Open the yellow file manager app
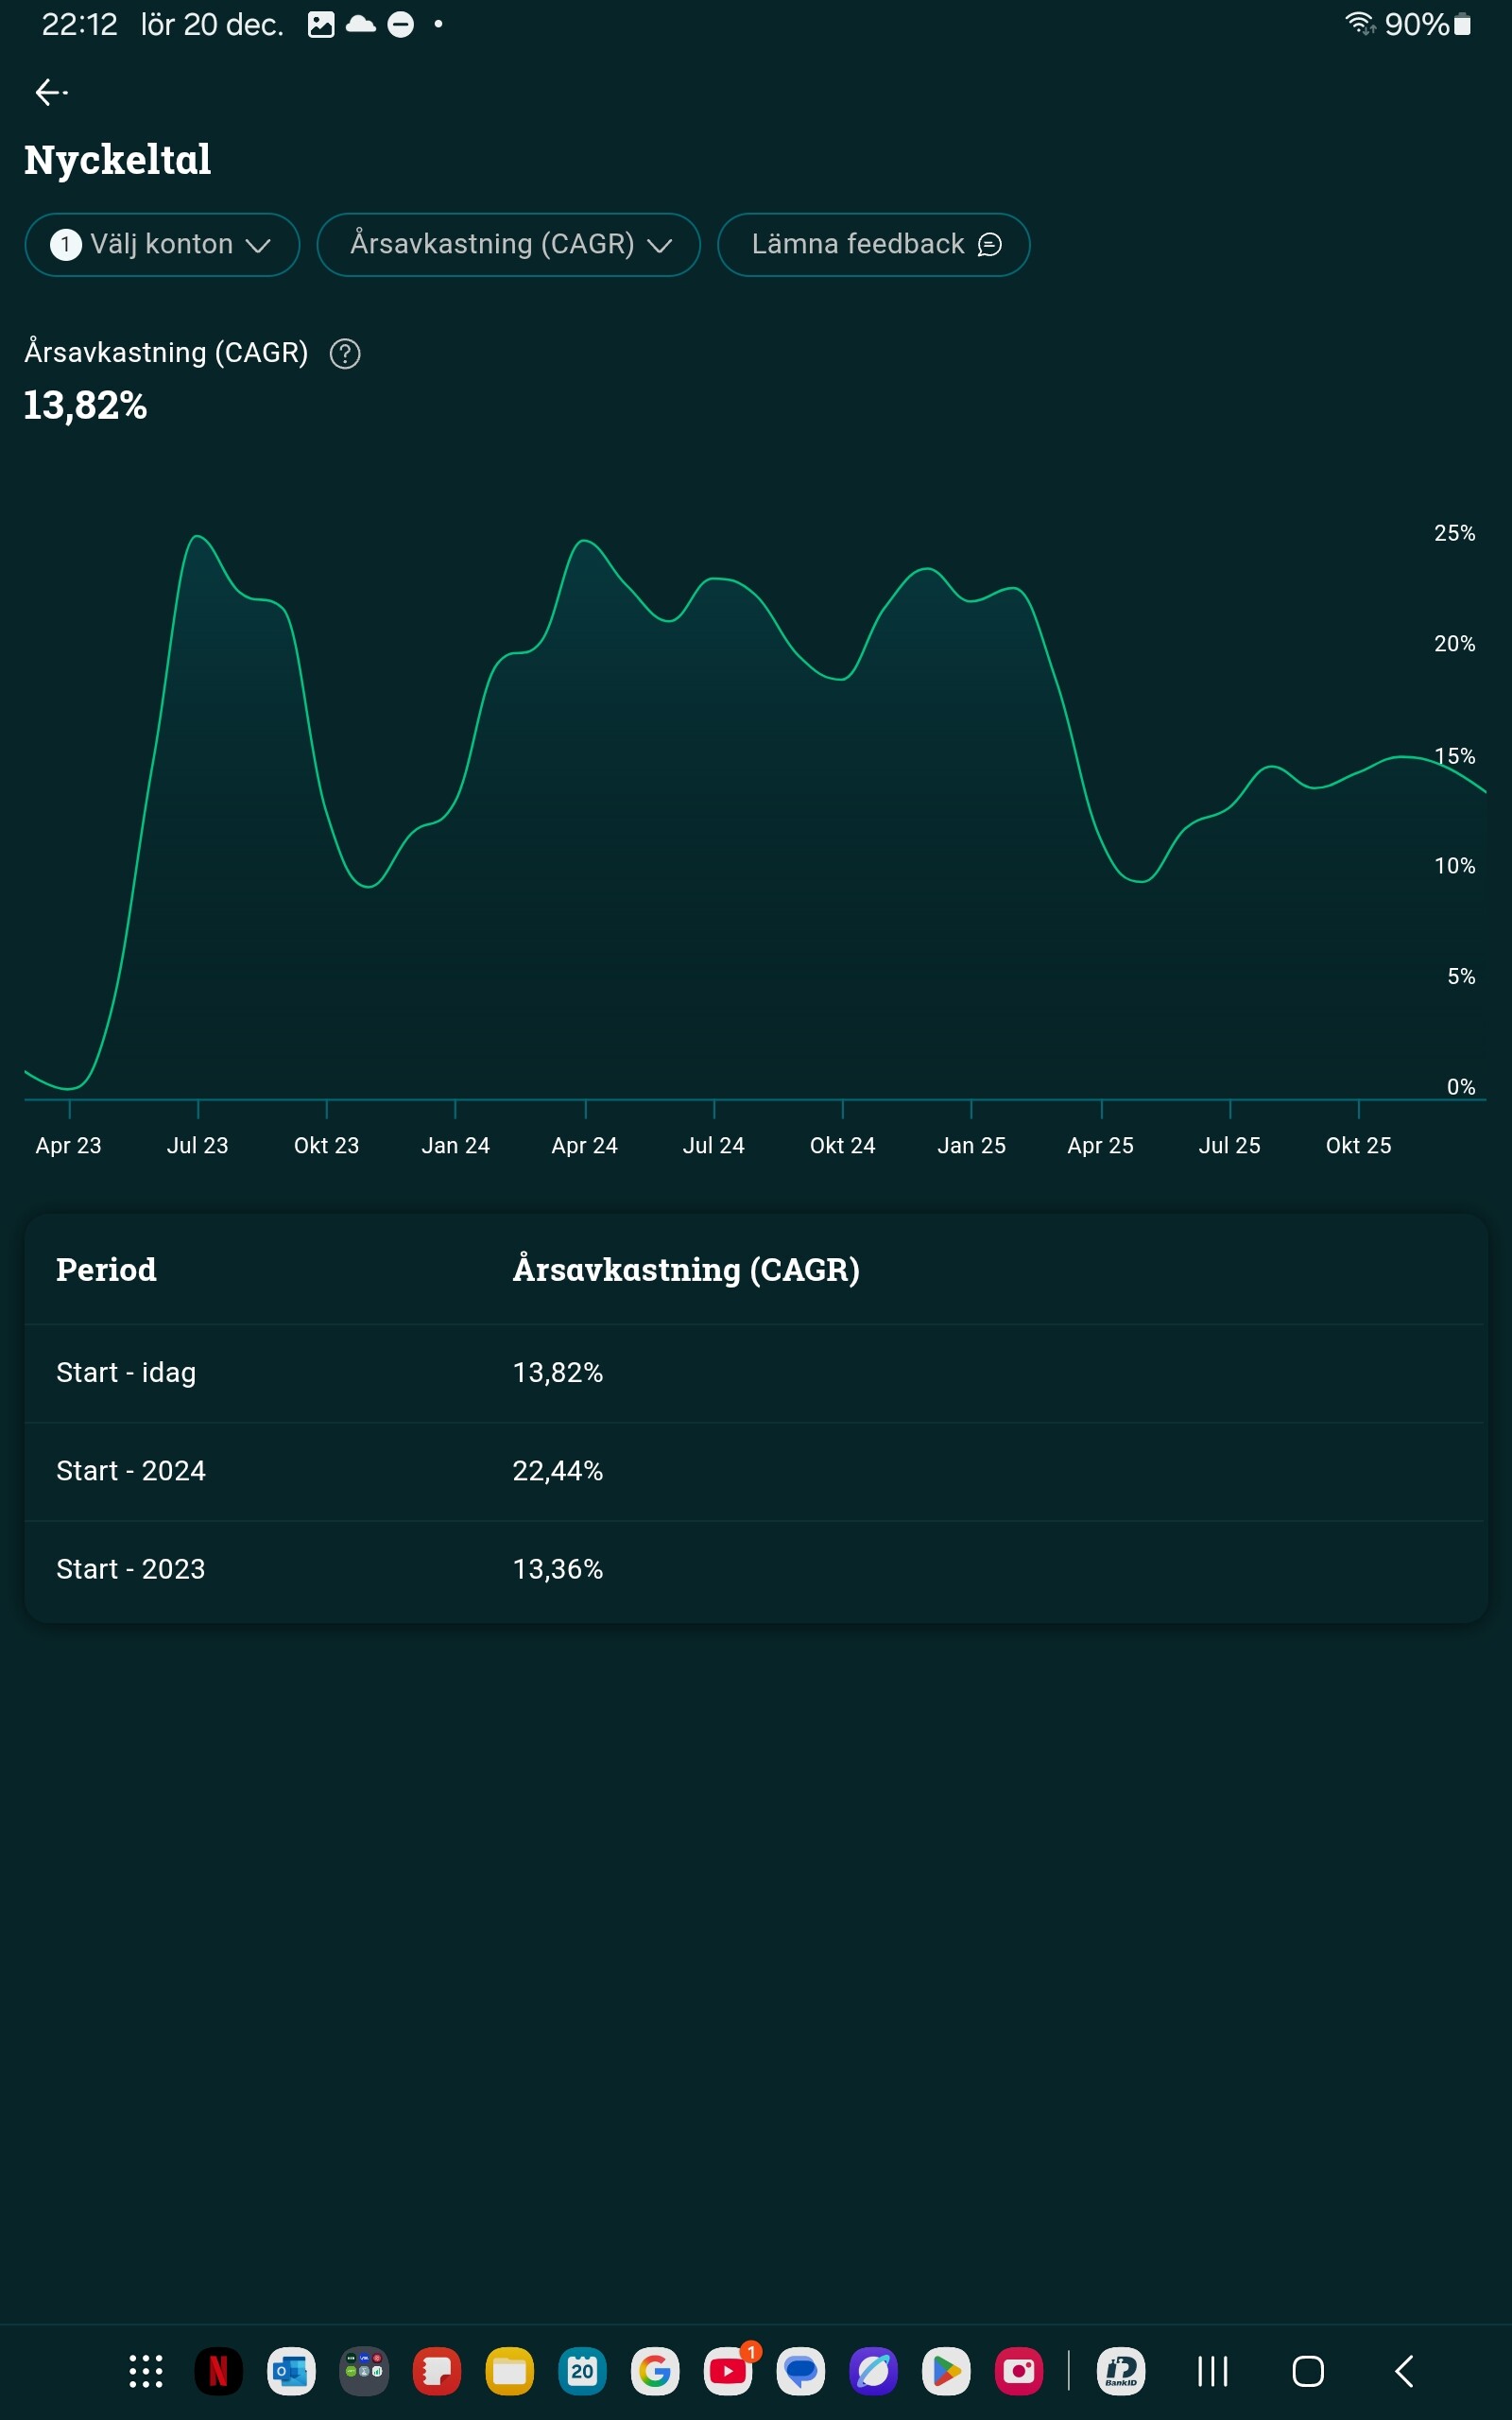 pyautogui.click(x=509, y=2371)
